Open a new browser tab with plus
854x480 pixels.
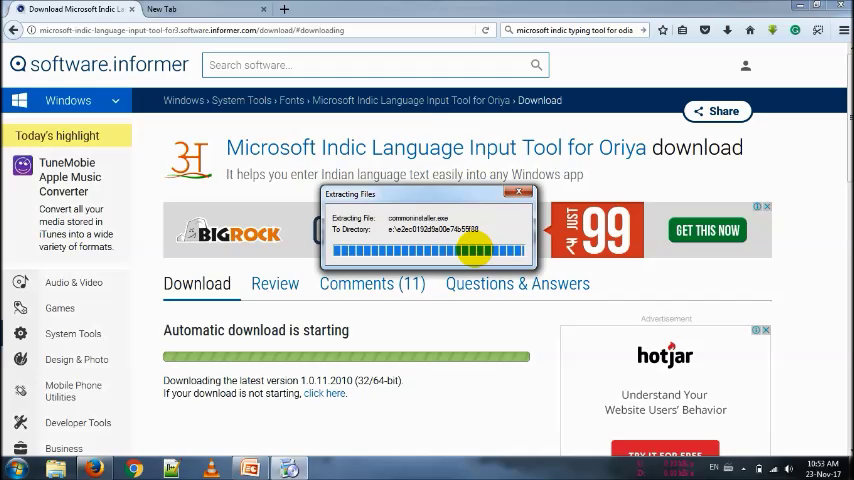(x=284, y=9)
